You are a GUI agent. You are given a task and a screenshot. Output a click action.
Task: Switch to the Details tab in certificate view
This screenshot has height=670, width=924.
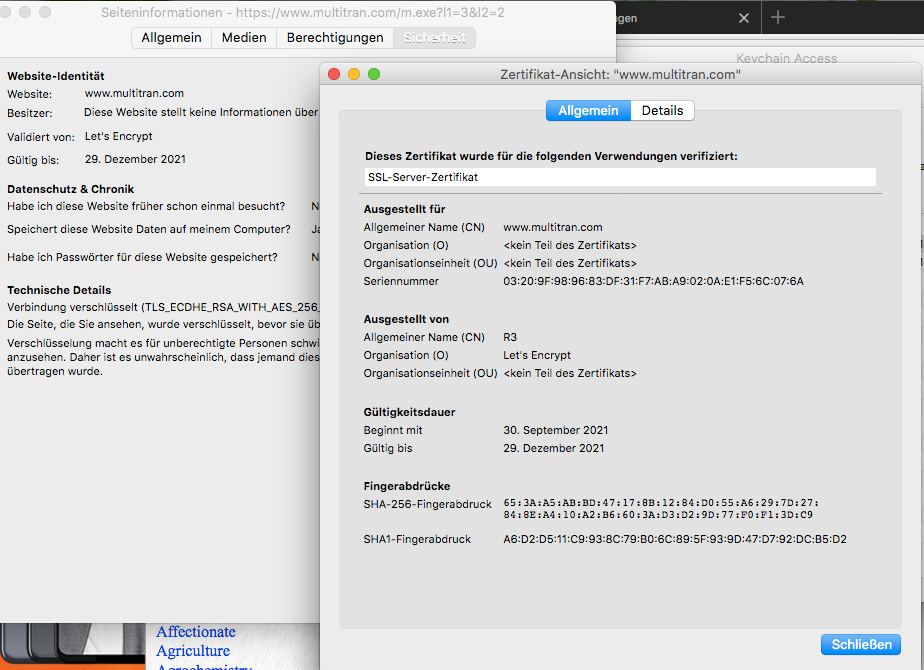(662, 111)
